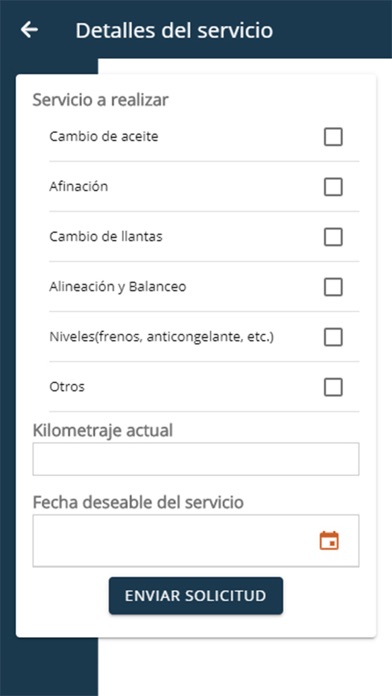Focus the Kilometraje actual input field
The image size is (392, 696).
click(x=196, y=459)
